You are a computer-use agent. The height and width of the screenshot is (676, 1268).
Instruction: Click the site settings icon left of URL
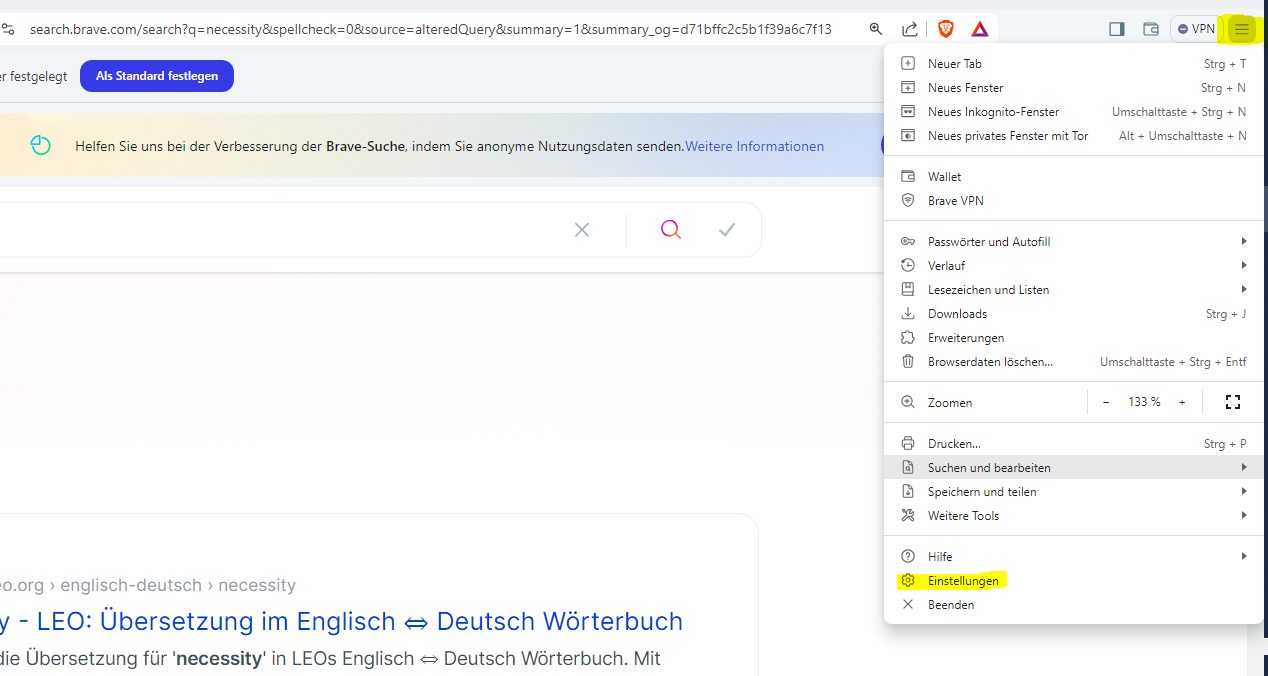coord(8,29)
